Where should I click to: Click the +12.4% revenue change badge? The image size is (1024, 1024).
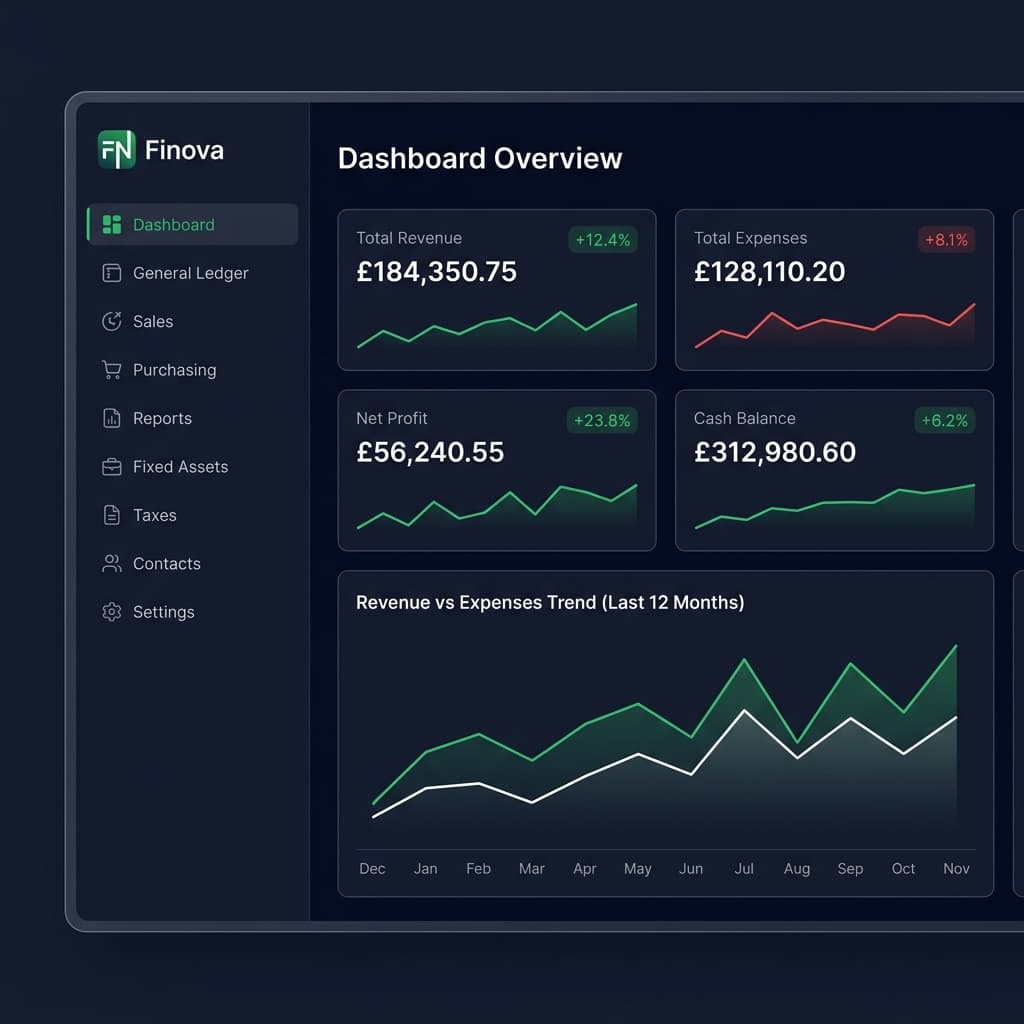click(x=603, y=240)
